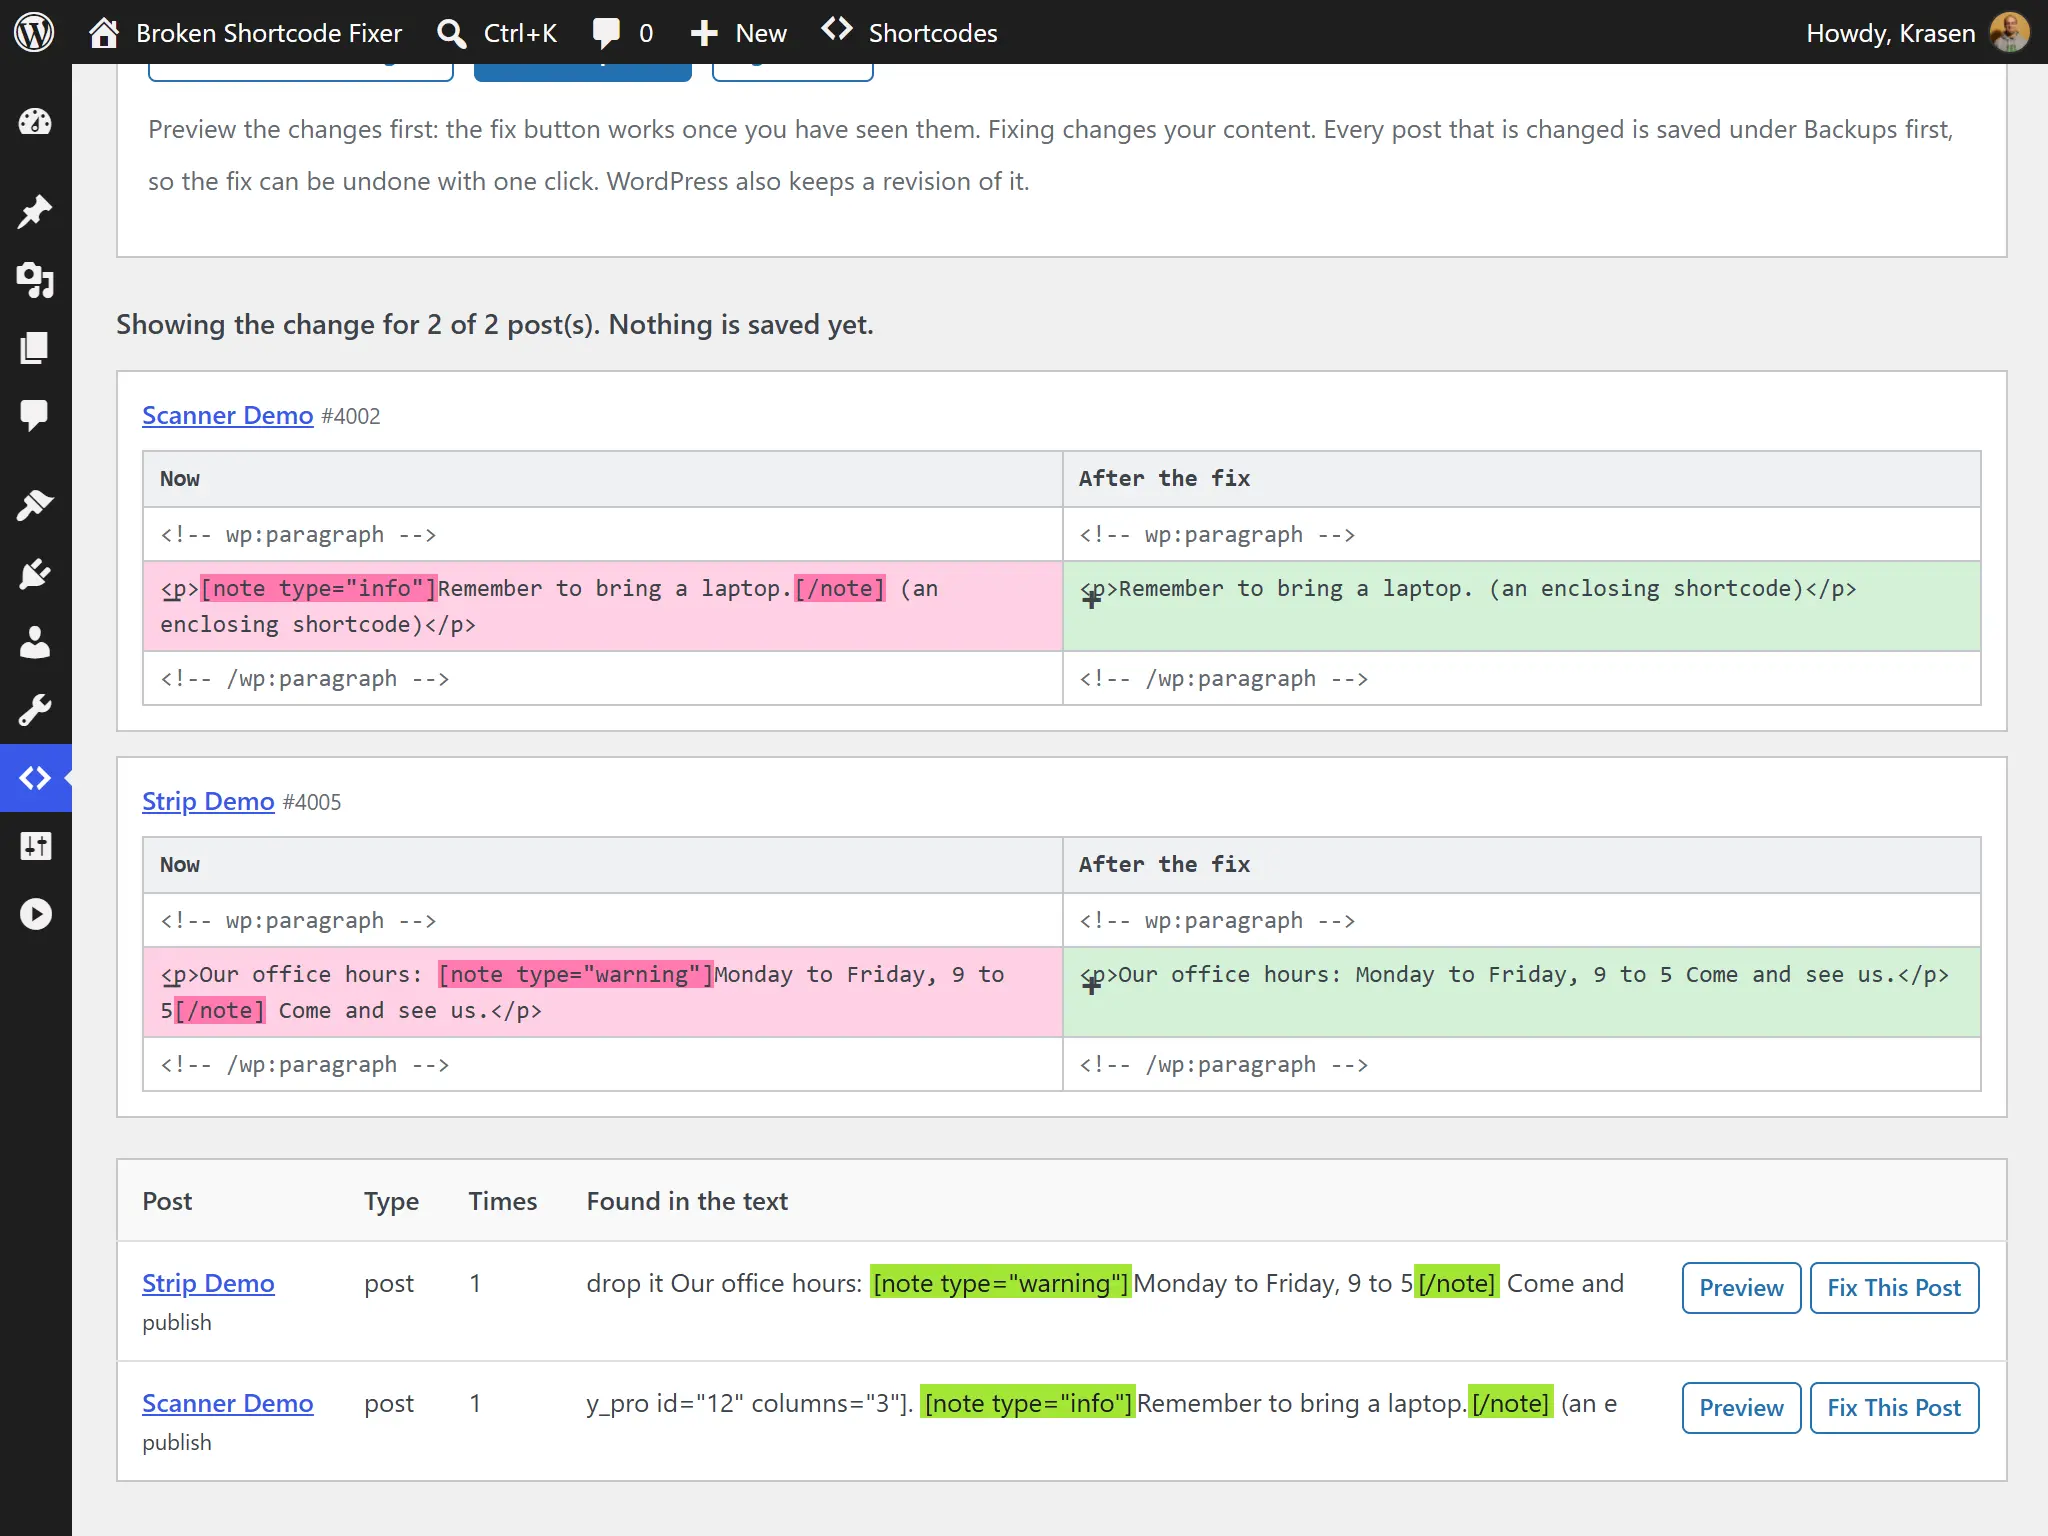Viewport: 2048px width, 1536px height.
Task: Open the Users sidebar icon
Action: [x=35, y=642]
